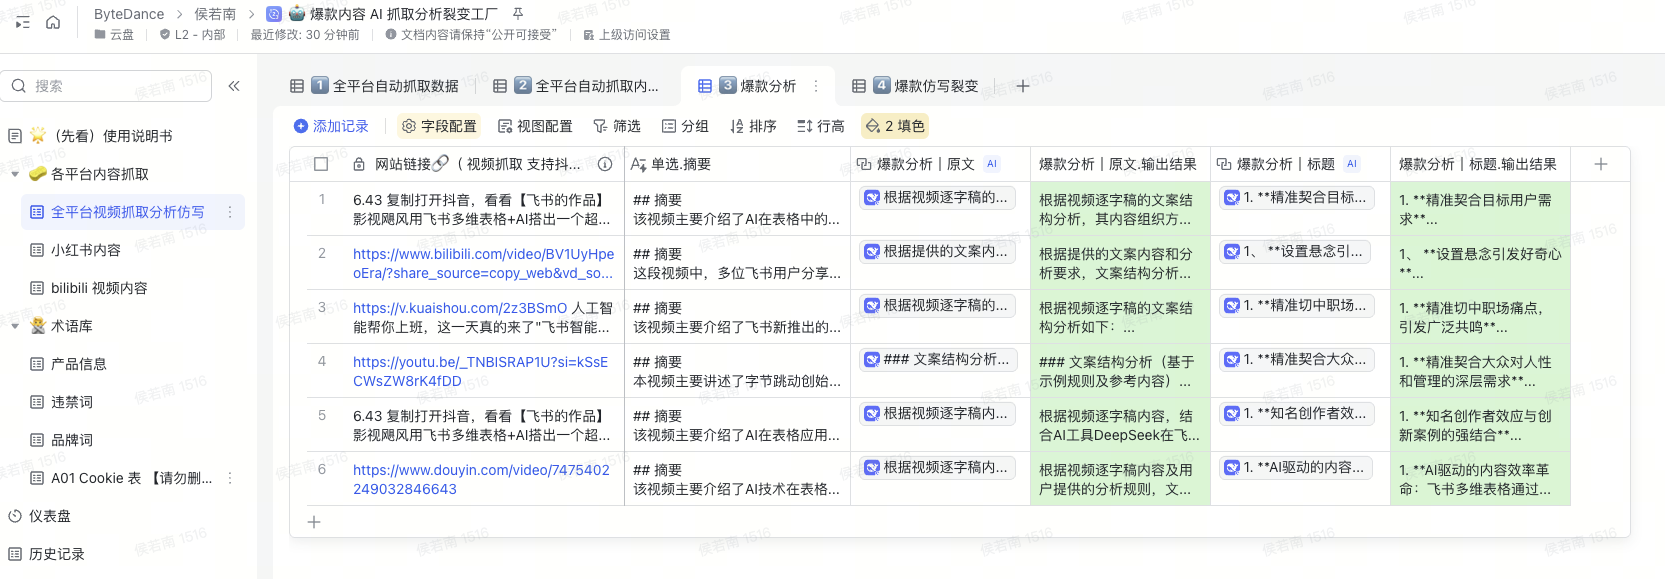This screenshot has height=579, width=1665.
Task: Click info icon in 网站链接 column header
Action: point(605,164)
